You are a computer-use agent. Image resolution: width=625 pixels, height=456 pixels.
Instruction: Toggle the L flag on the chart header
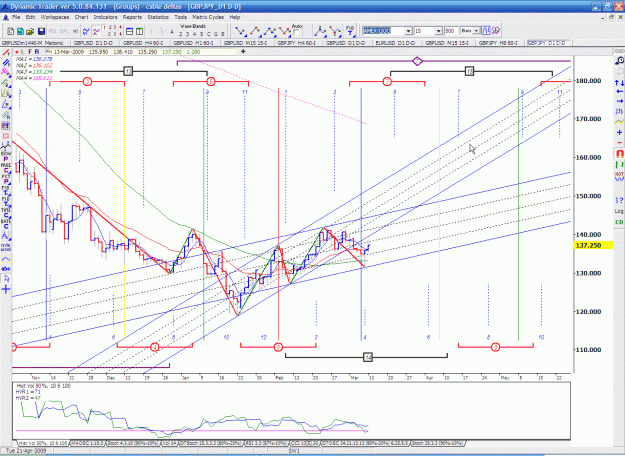(23, 52)
